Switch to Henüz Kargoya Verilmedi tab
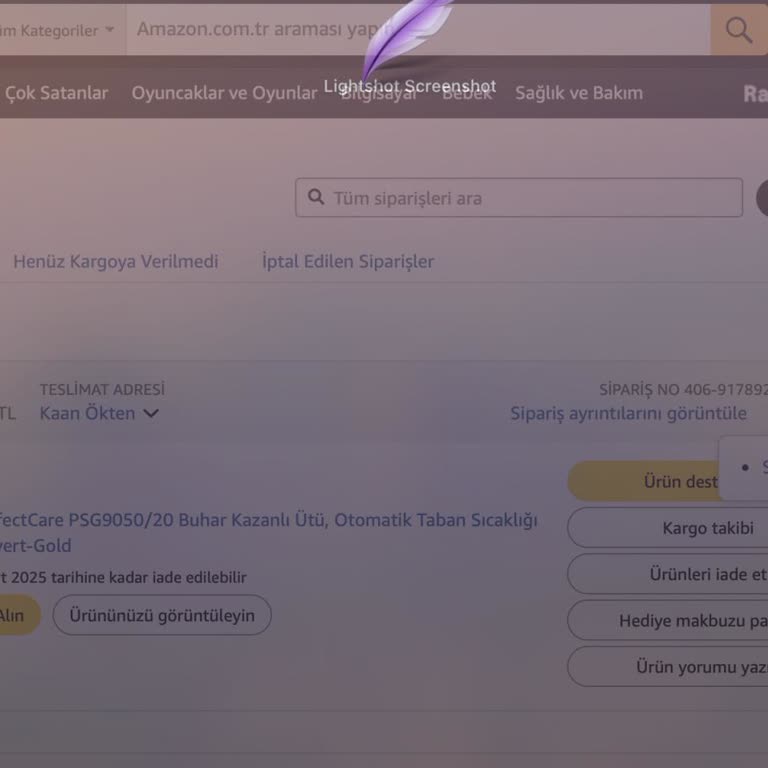This screenshot has height=768, width=768. pos(116,262)
